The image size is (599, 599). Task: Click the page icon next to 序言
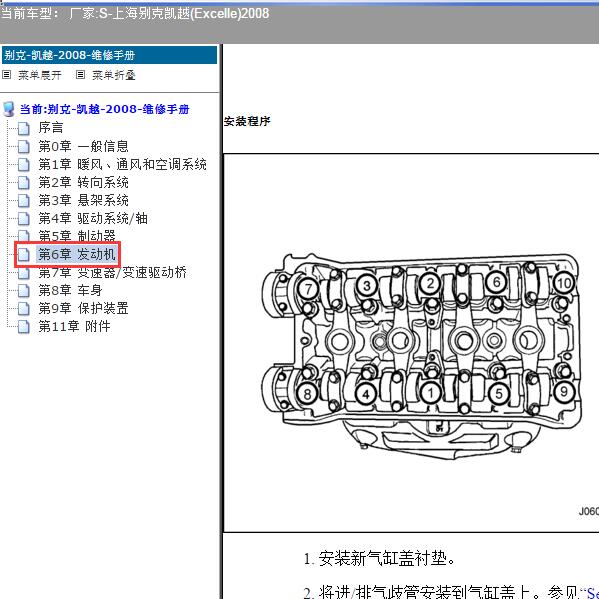[x=24, y=128]
